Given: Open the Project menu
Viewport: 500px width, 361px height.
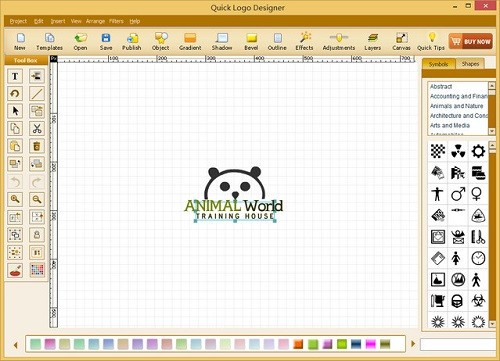Looking at the screenshot, I should 18,21.
